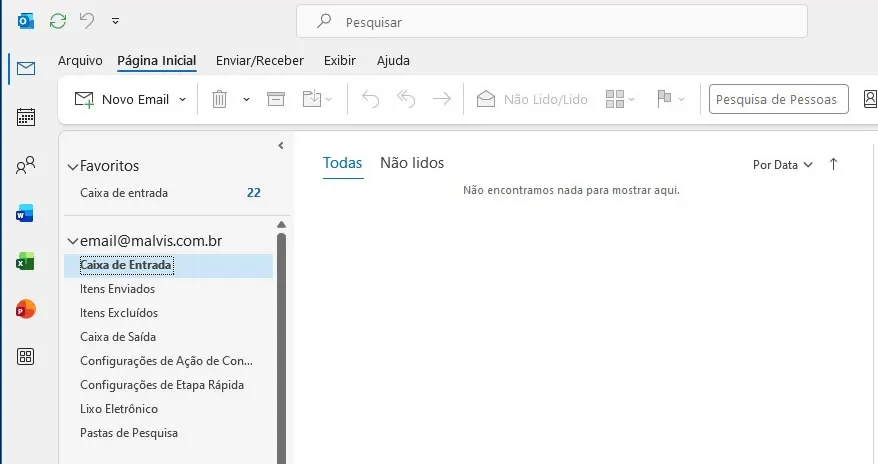878x464 pixels.
Task: Collapse the folder pane with the arrow
Action: [281, 146]
